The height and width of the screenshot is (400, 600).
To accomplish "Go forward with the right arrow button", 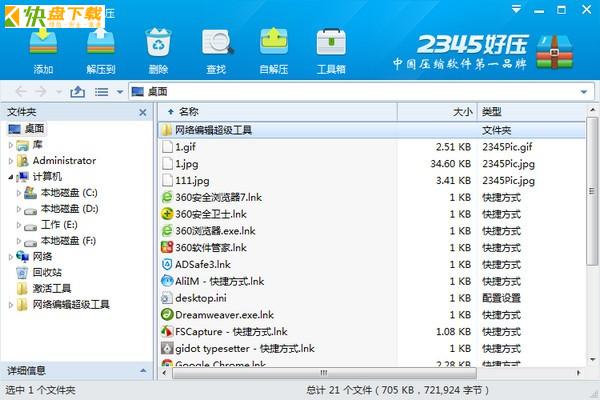I will 41,91.
